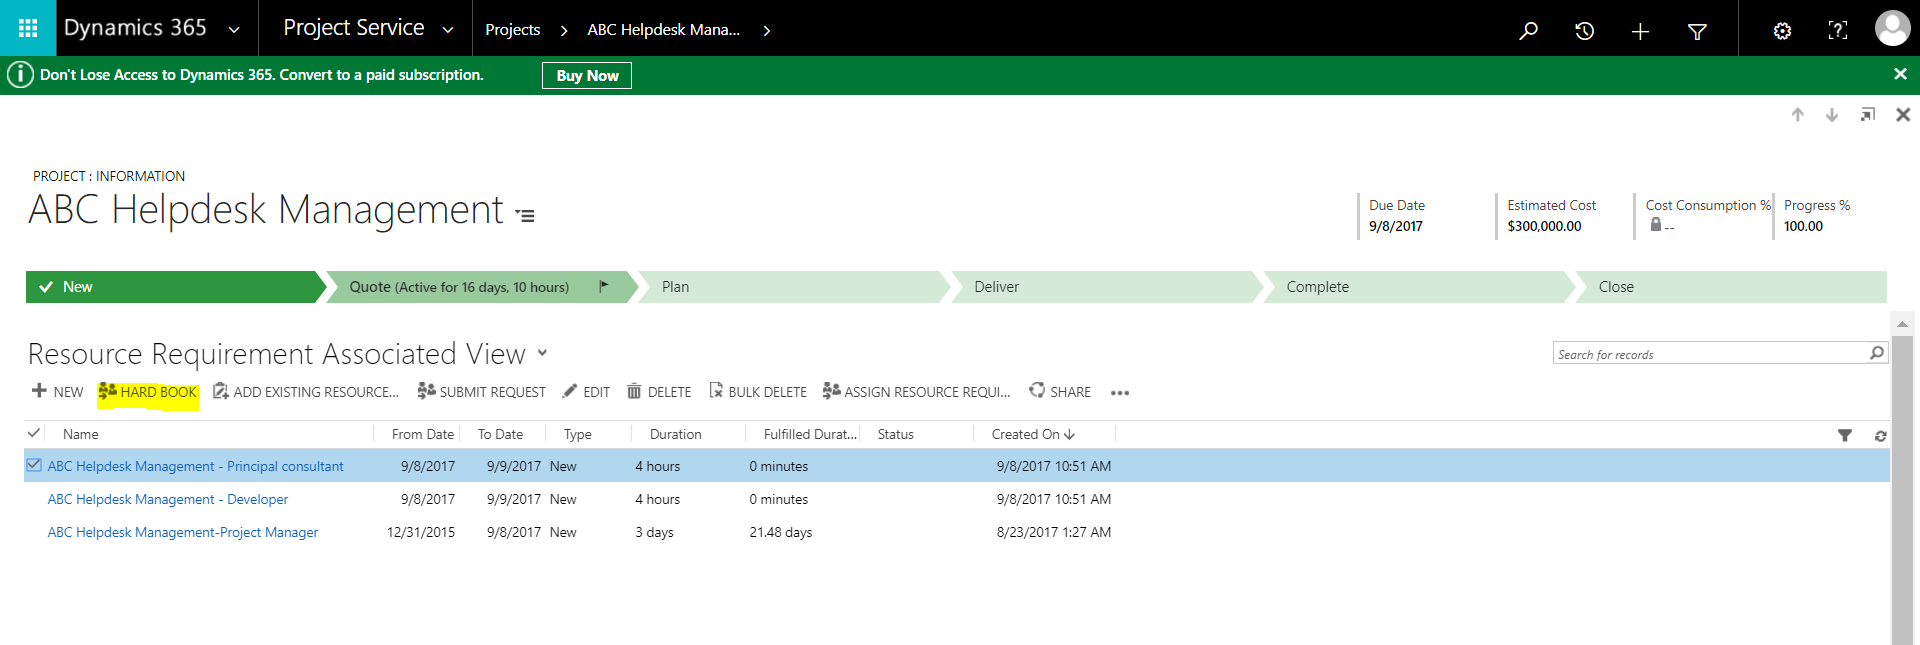The width and height of the screenshot is (1920, 645).
Task: Toggle select-all checkbox in grid header
Action: (34, 433)
